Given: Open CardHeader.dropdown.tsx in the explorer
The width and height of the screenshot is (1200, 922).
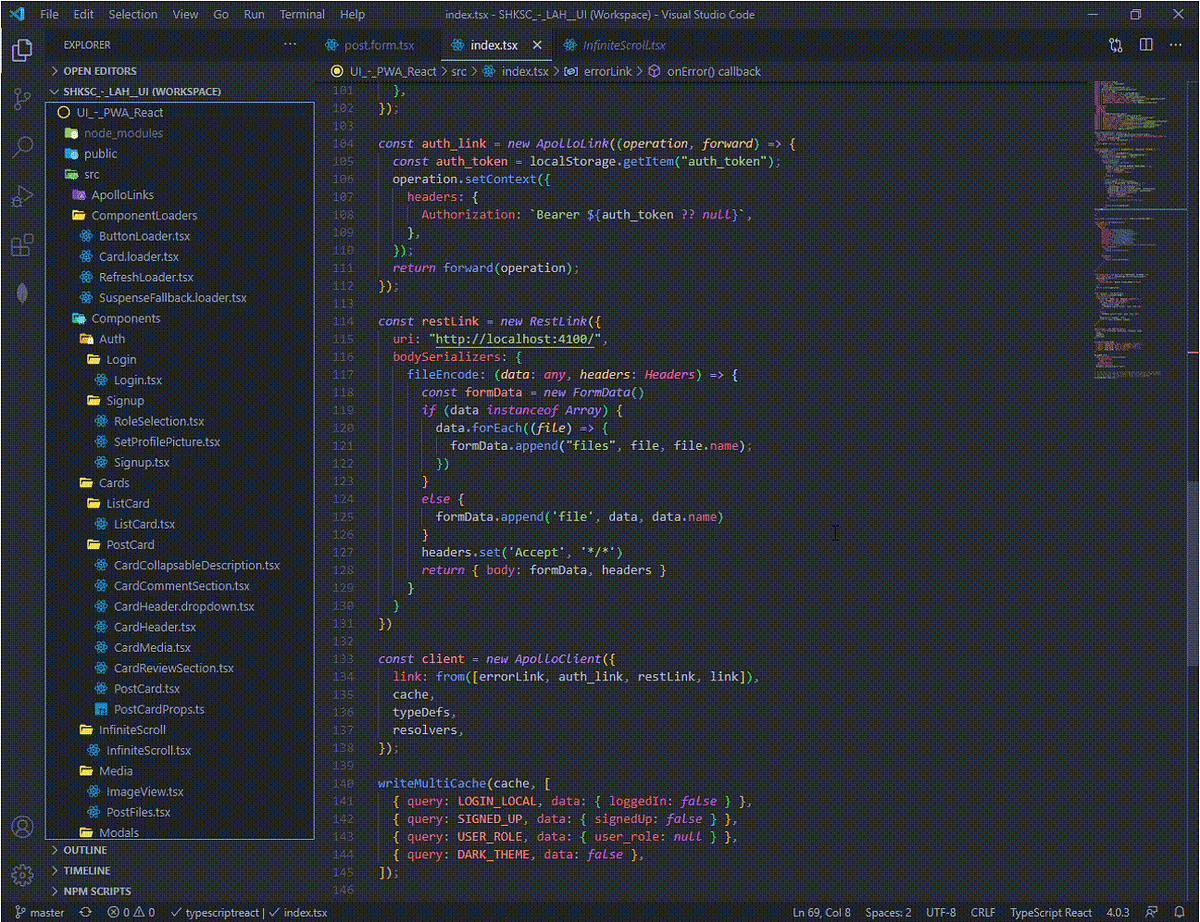Looking at the screenshot, I should (x=184, y=606).
